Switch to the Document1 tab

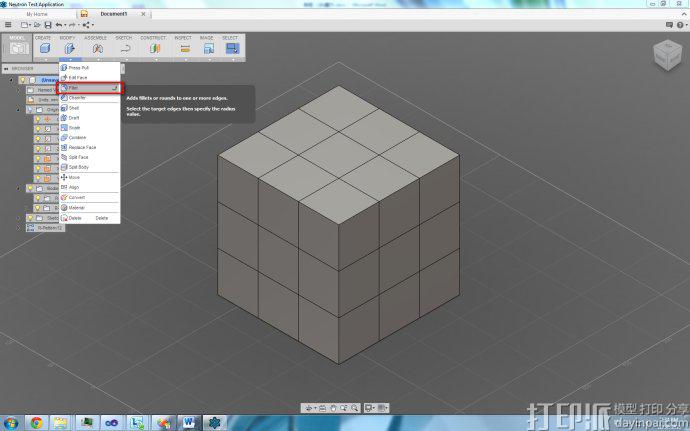[x=114, y=14]
